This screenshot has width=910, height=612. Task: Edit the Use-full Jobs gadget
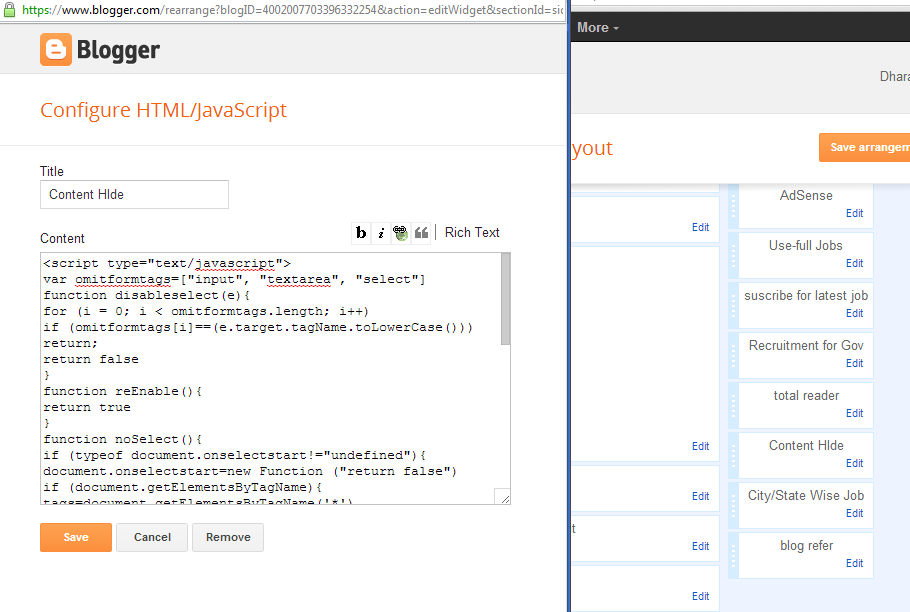[854, 263]
